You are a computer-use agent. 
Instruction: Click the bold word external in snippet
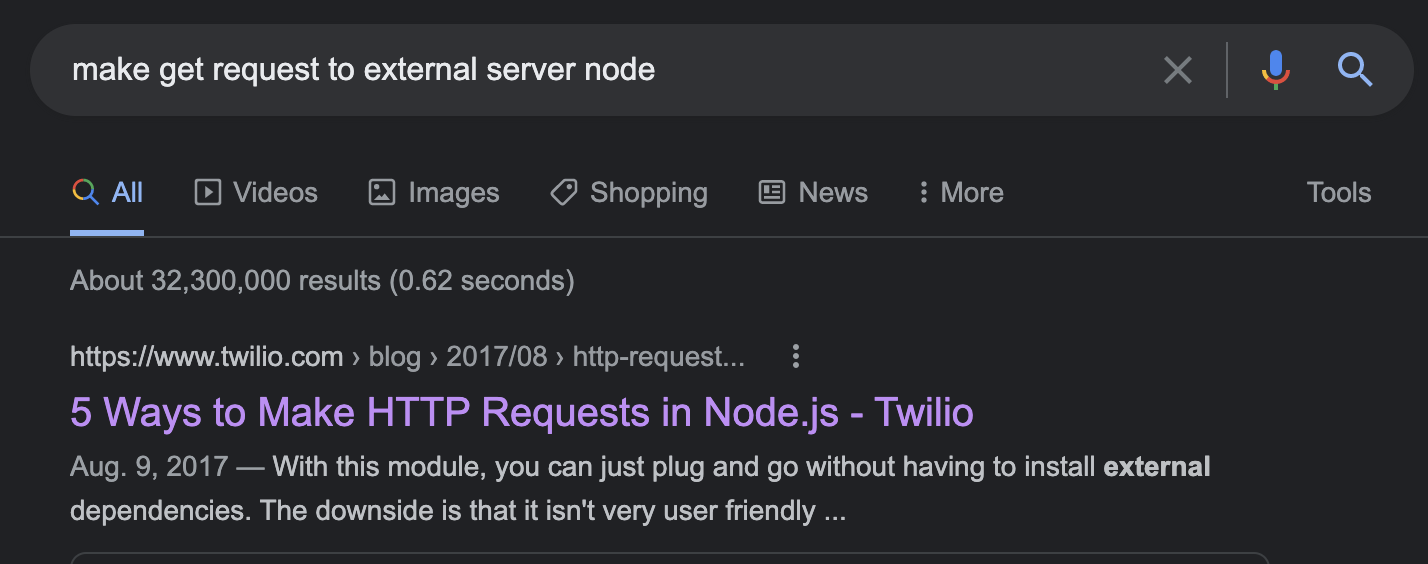point(1157,467)
